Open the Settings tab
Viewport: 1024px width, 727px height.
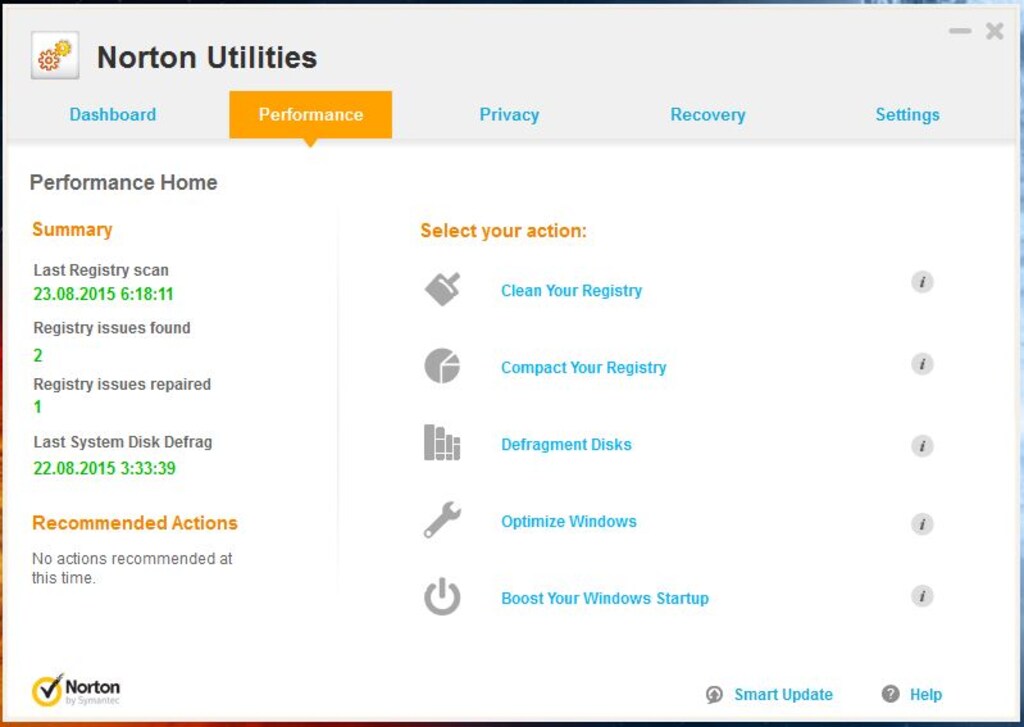point(907,115)
